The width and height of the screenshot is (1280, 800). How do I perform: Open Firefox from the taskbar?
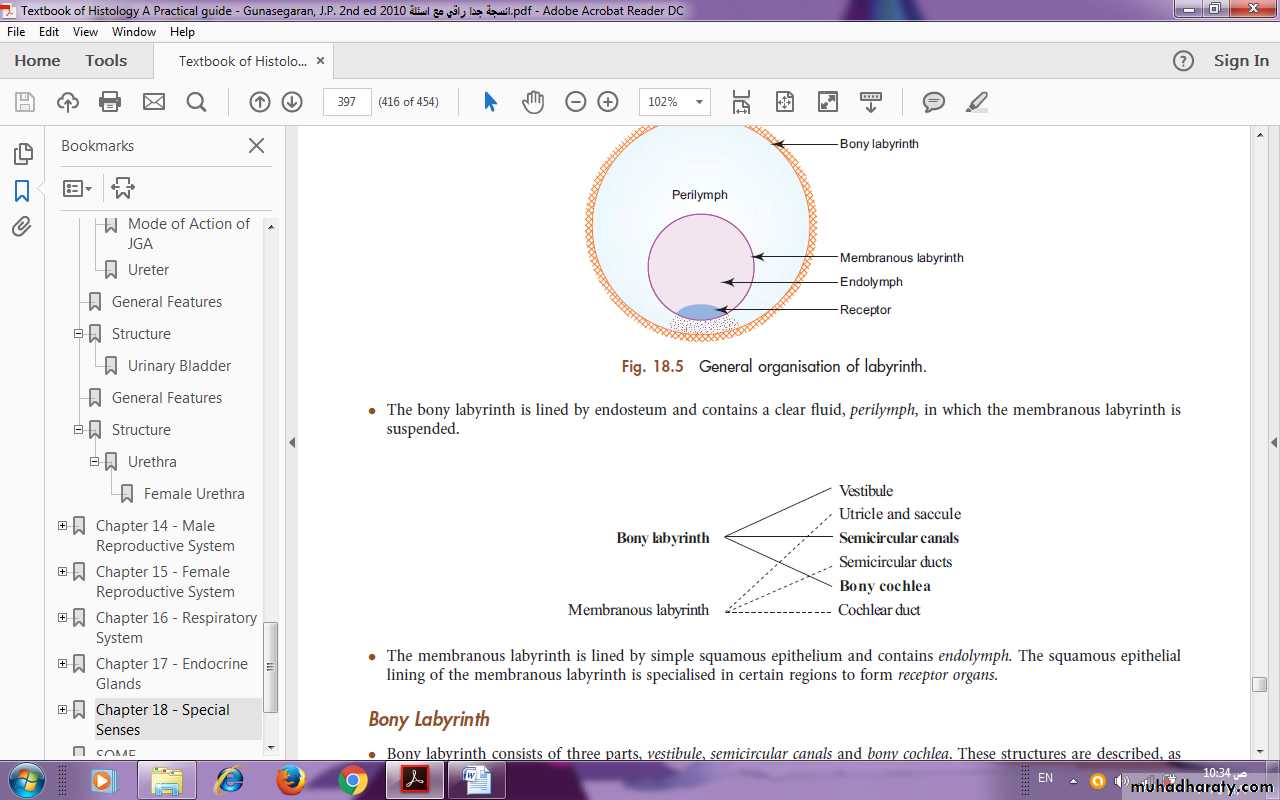click(x=291, y=779)
